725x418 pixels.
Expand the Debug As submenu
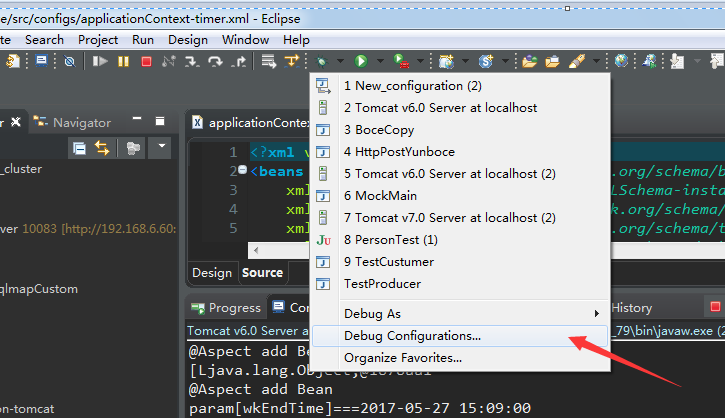tap(460, 314)
